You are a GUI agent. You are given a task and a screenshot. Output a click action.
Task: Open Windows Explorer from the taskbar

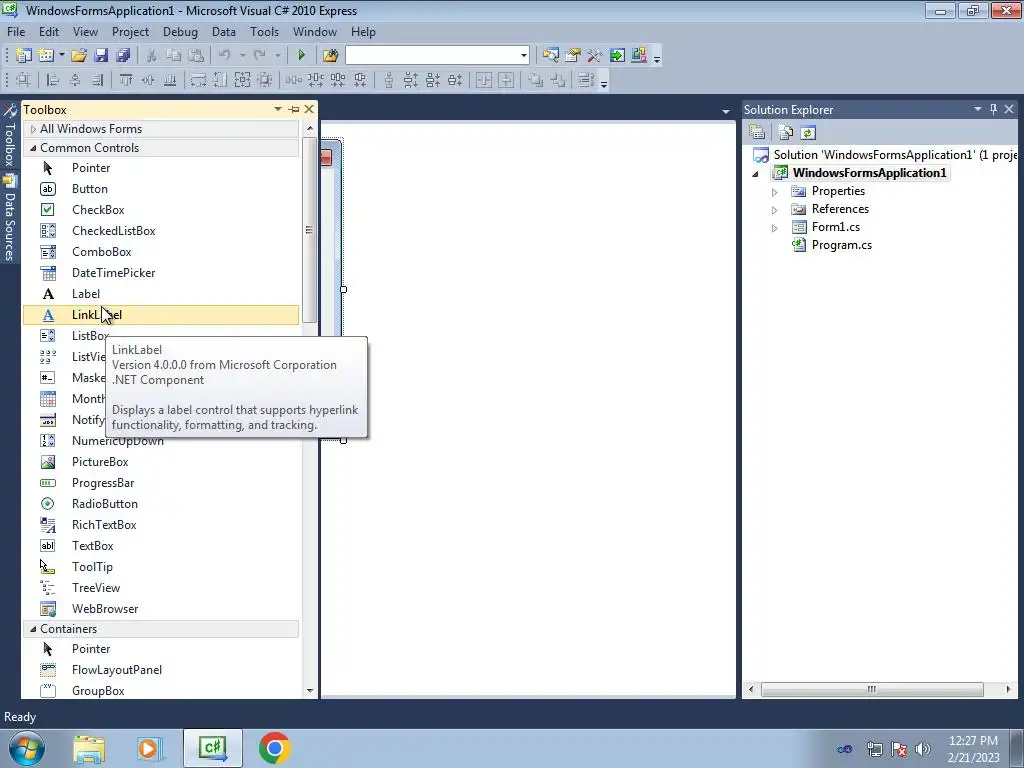pos(89,748)
